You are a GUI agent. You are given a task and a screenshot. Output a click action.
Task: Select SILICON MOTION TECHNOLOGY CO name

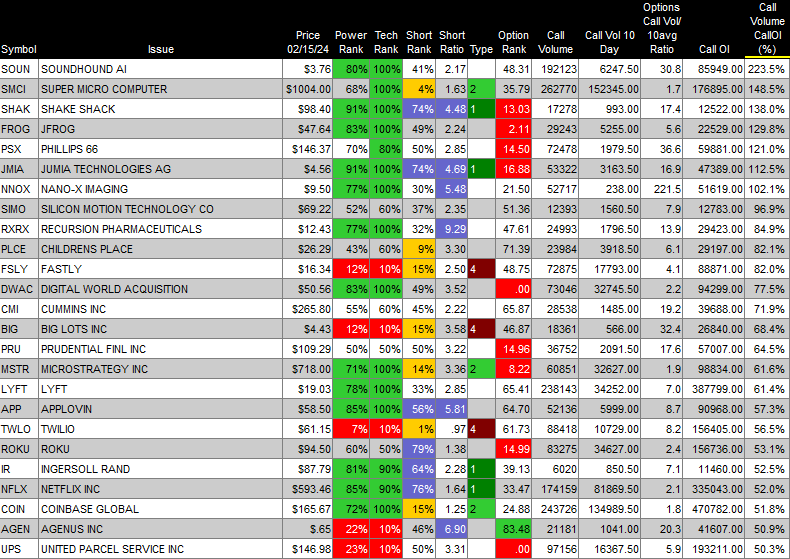(x=127, y=209)
